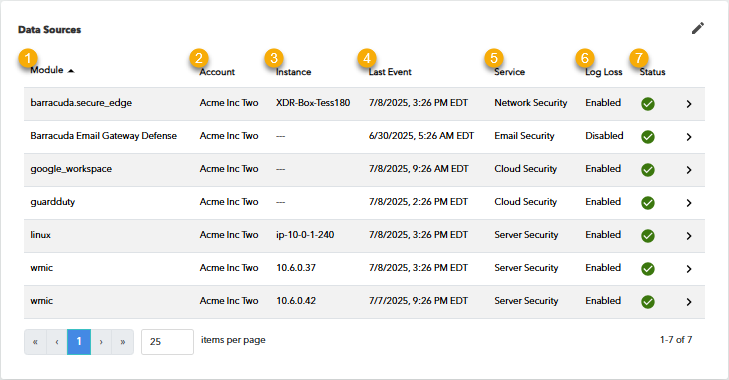Expand the wmic 10.6.0.37 row chevron
This screenshot has height=380, width=729.
point(689,269)
